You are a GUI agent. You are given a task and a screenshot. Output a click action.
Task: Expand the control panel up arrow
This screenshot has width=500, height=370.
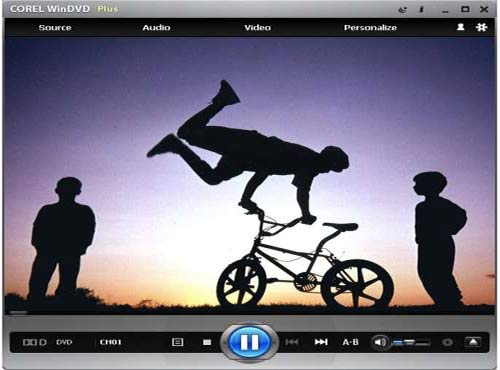pos(473,342)
